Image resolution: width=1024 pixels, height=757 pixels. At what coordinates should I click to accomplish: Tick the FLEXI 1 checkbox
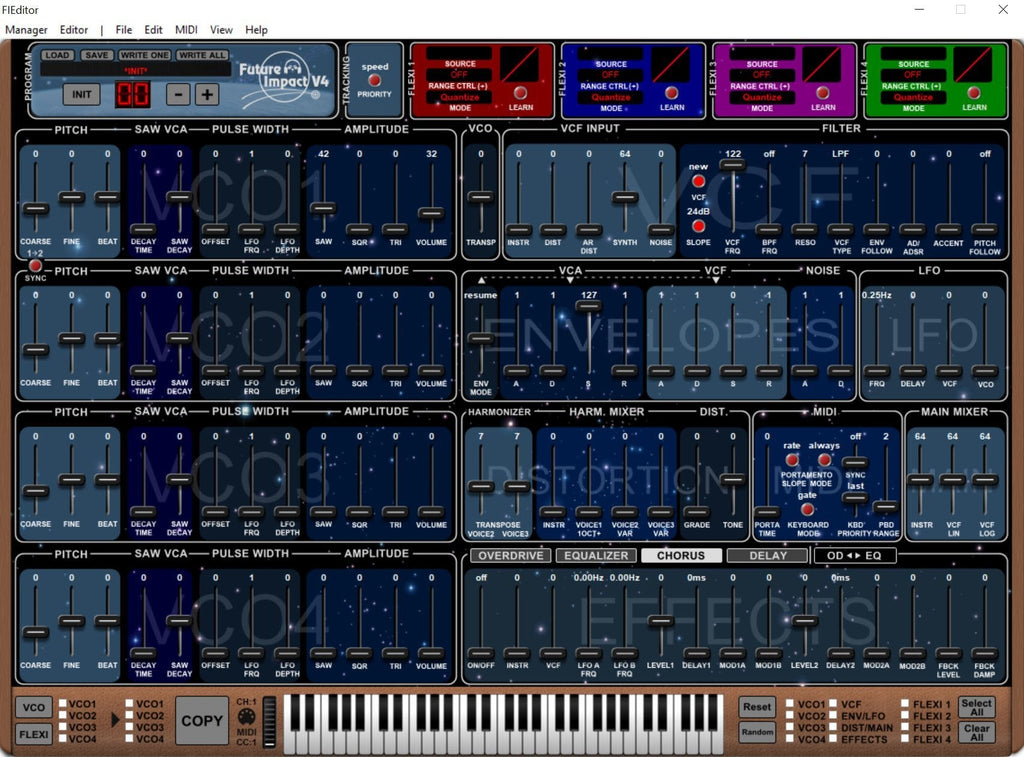pyautogui.click(x=905, y=704)
